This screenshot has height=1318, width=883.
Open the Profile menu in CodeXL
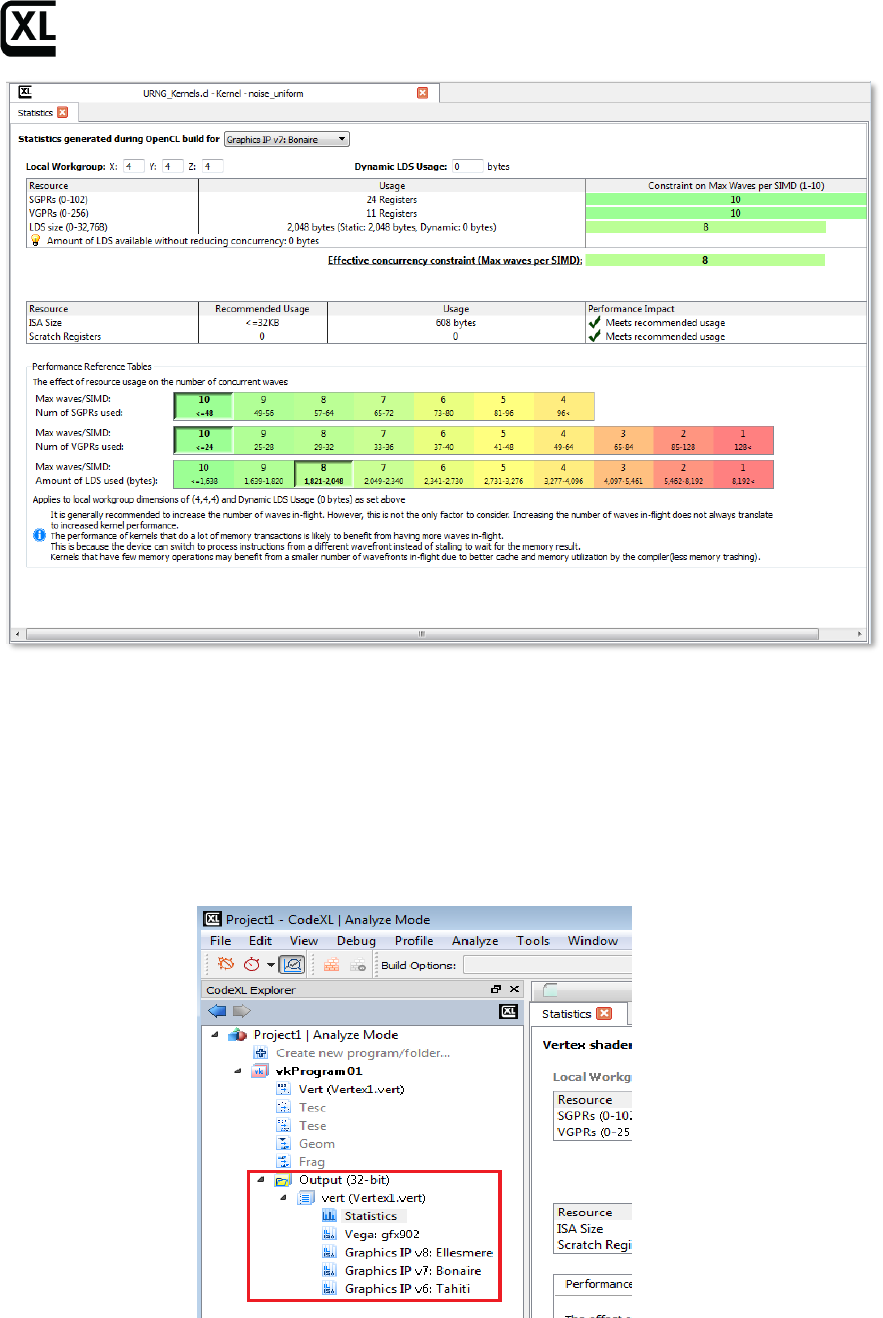point(414,941)
